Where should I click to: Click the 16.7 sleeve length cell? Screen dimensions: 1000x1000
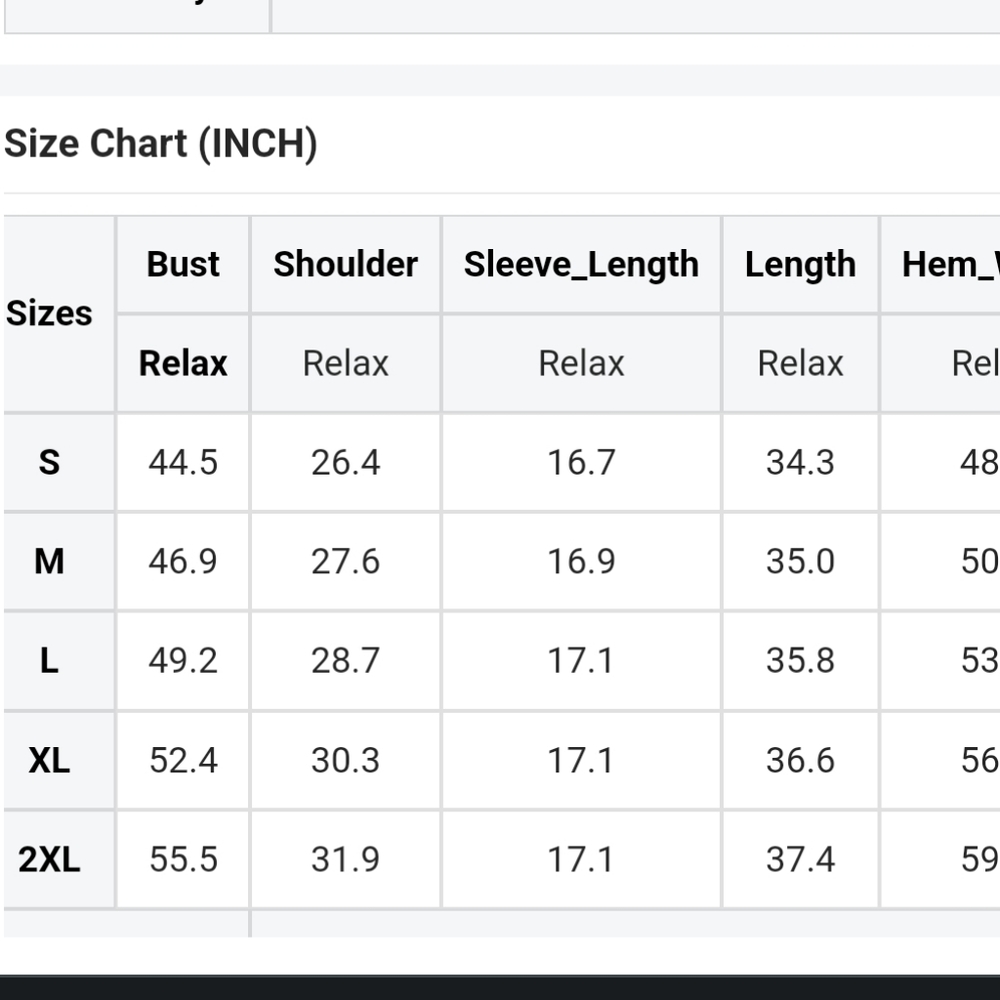coord(581,462)
